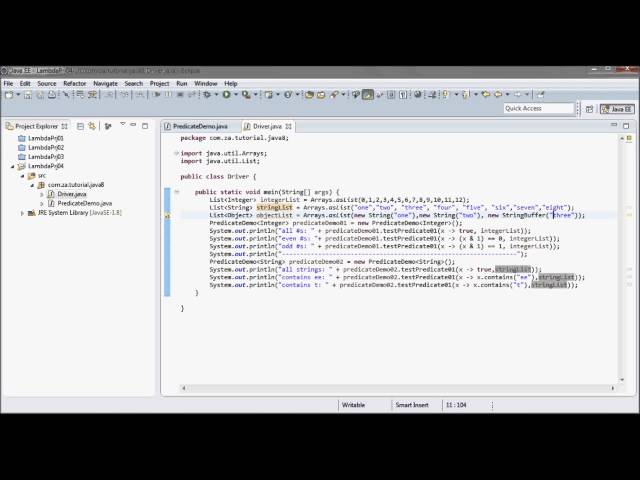
Task: Click the editor horizontal scrollbar track
Action: pos(398,388)
